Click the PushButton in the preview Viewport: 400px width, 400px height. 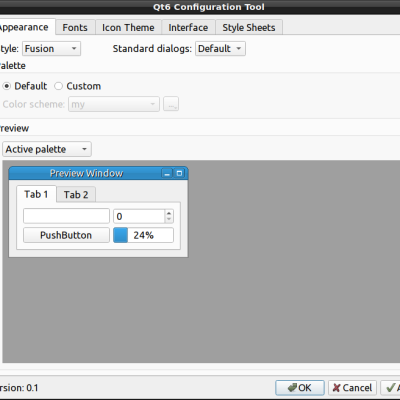66,235
